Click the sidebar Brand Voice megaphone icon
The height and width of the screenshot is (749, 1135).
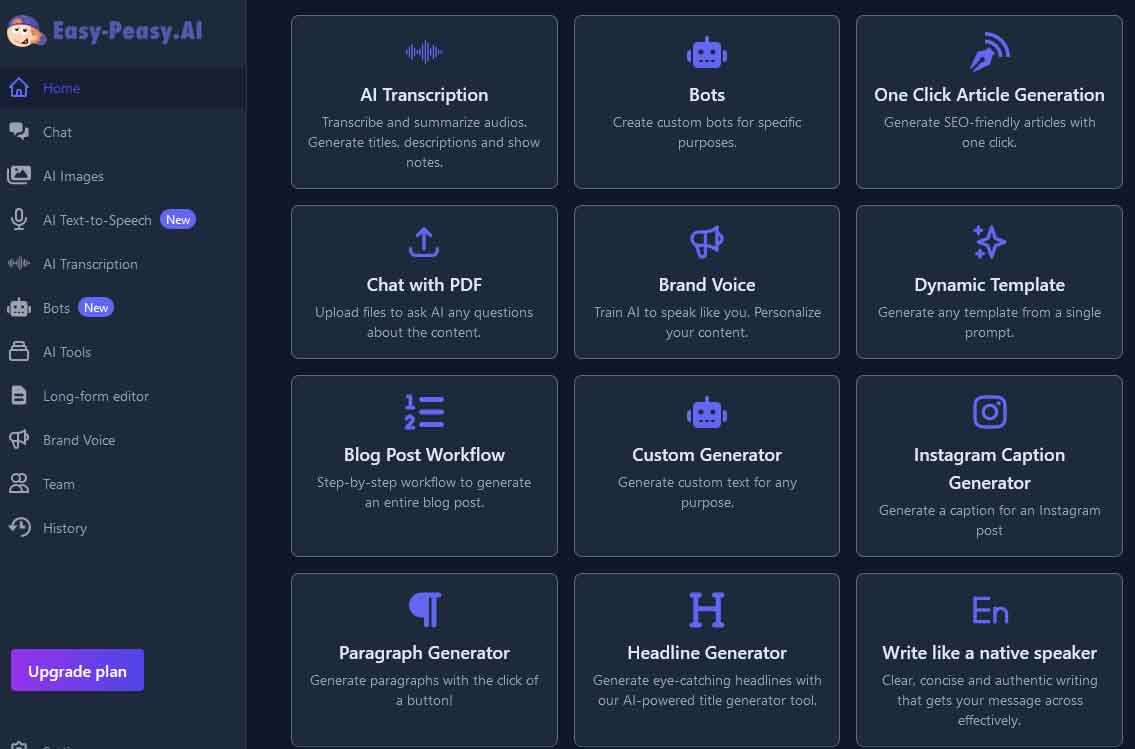19,439
